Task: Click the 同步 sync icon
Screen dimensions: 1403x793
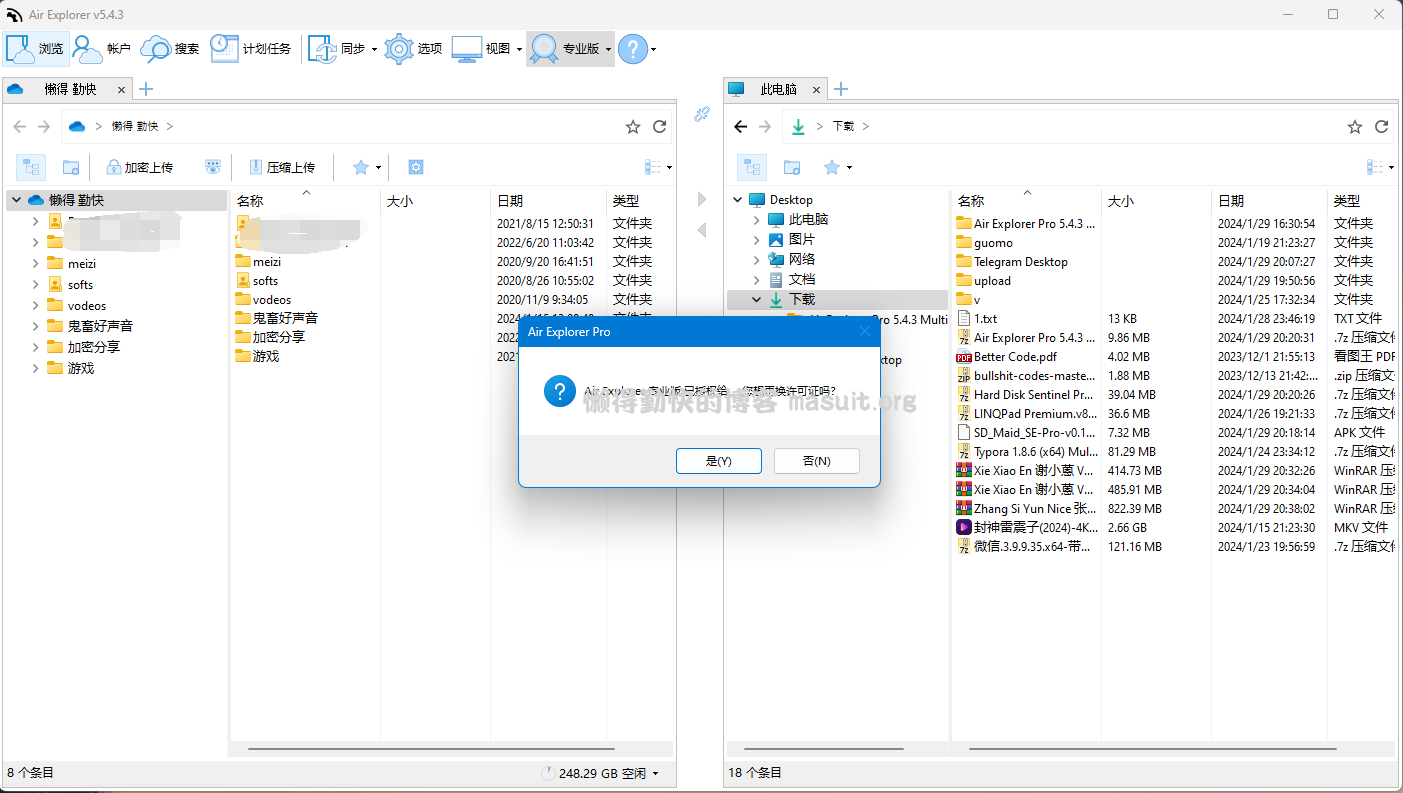Action: point(322,48)
